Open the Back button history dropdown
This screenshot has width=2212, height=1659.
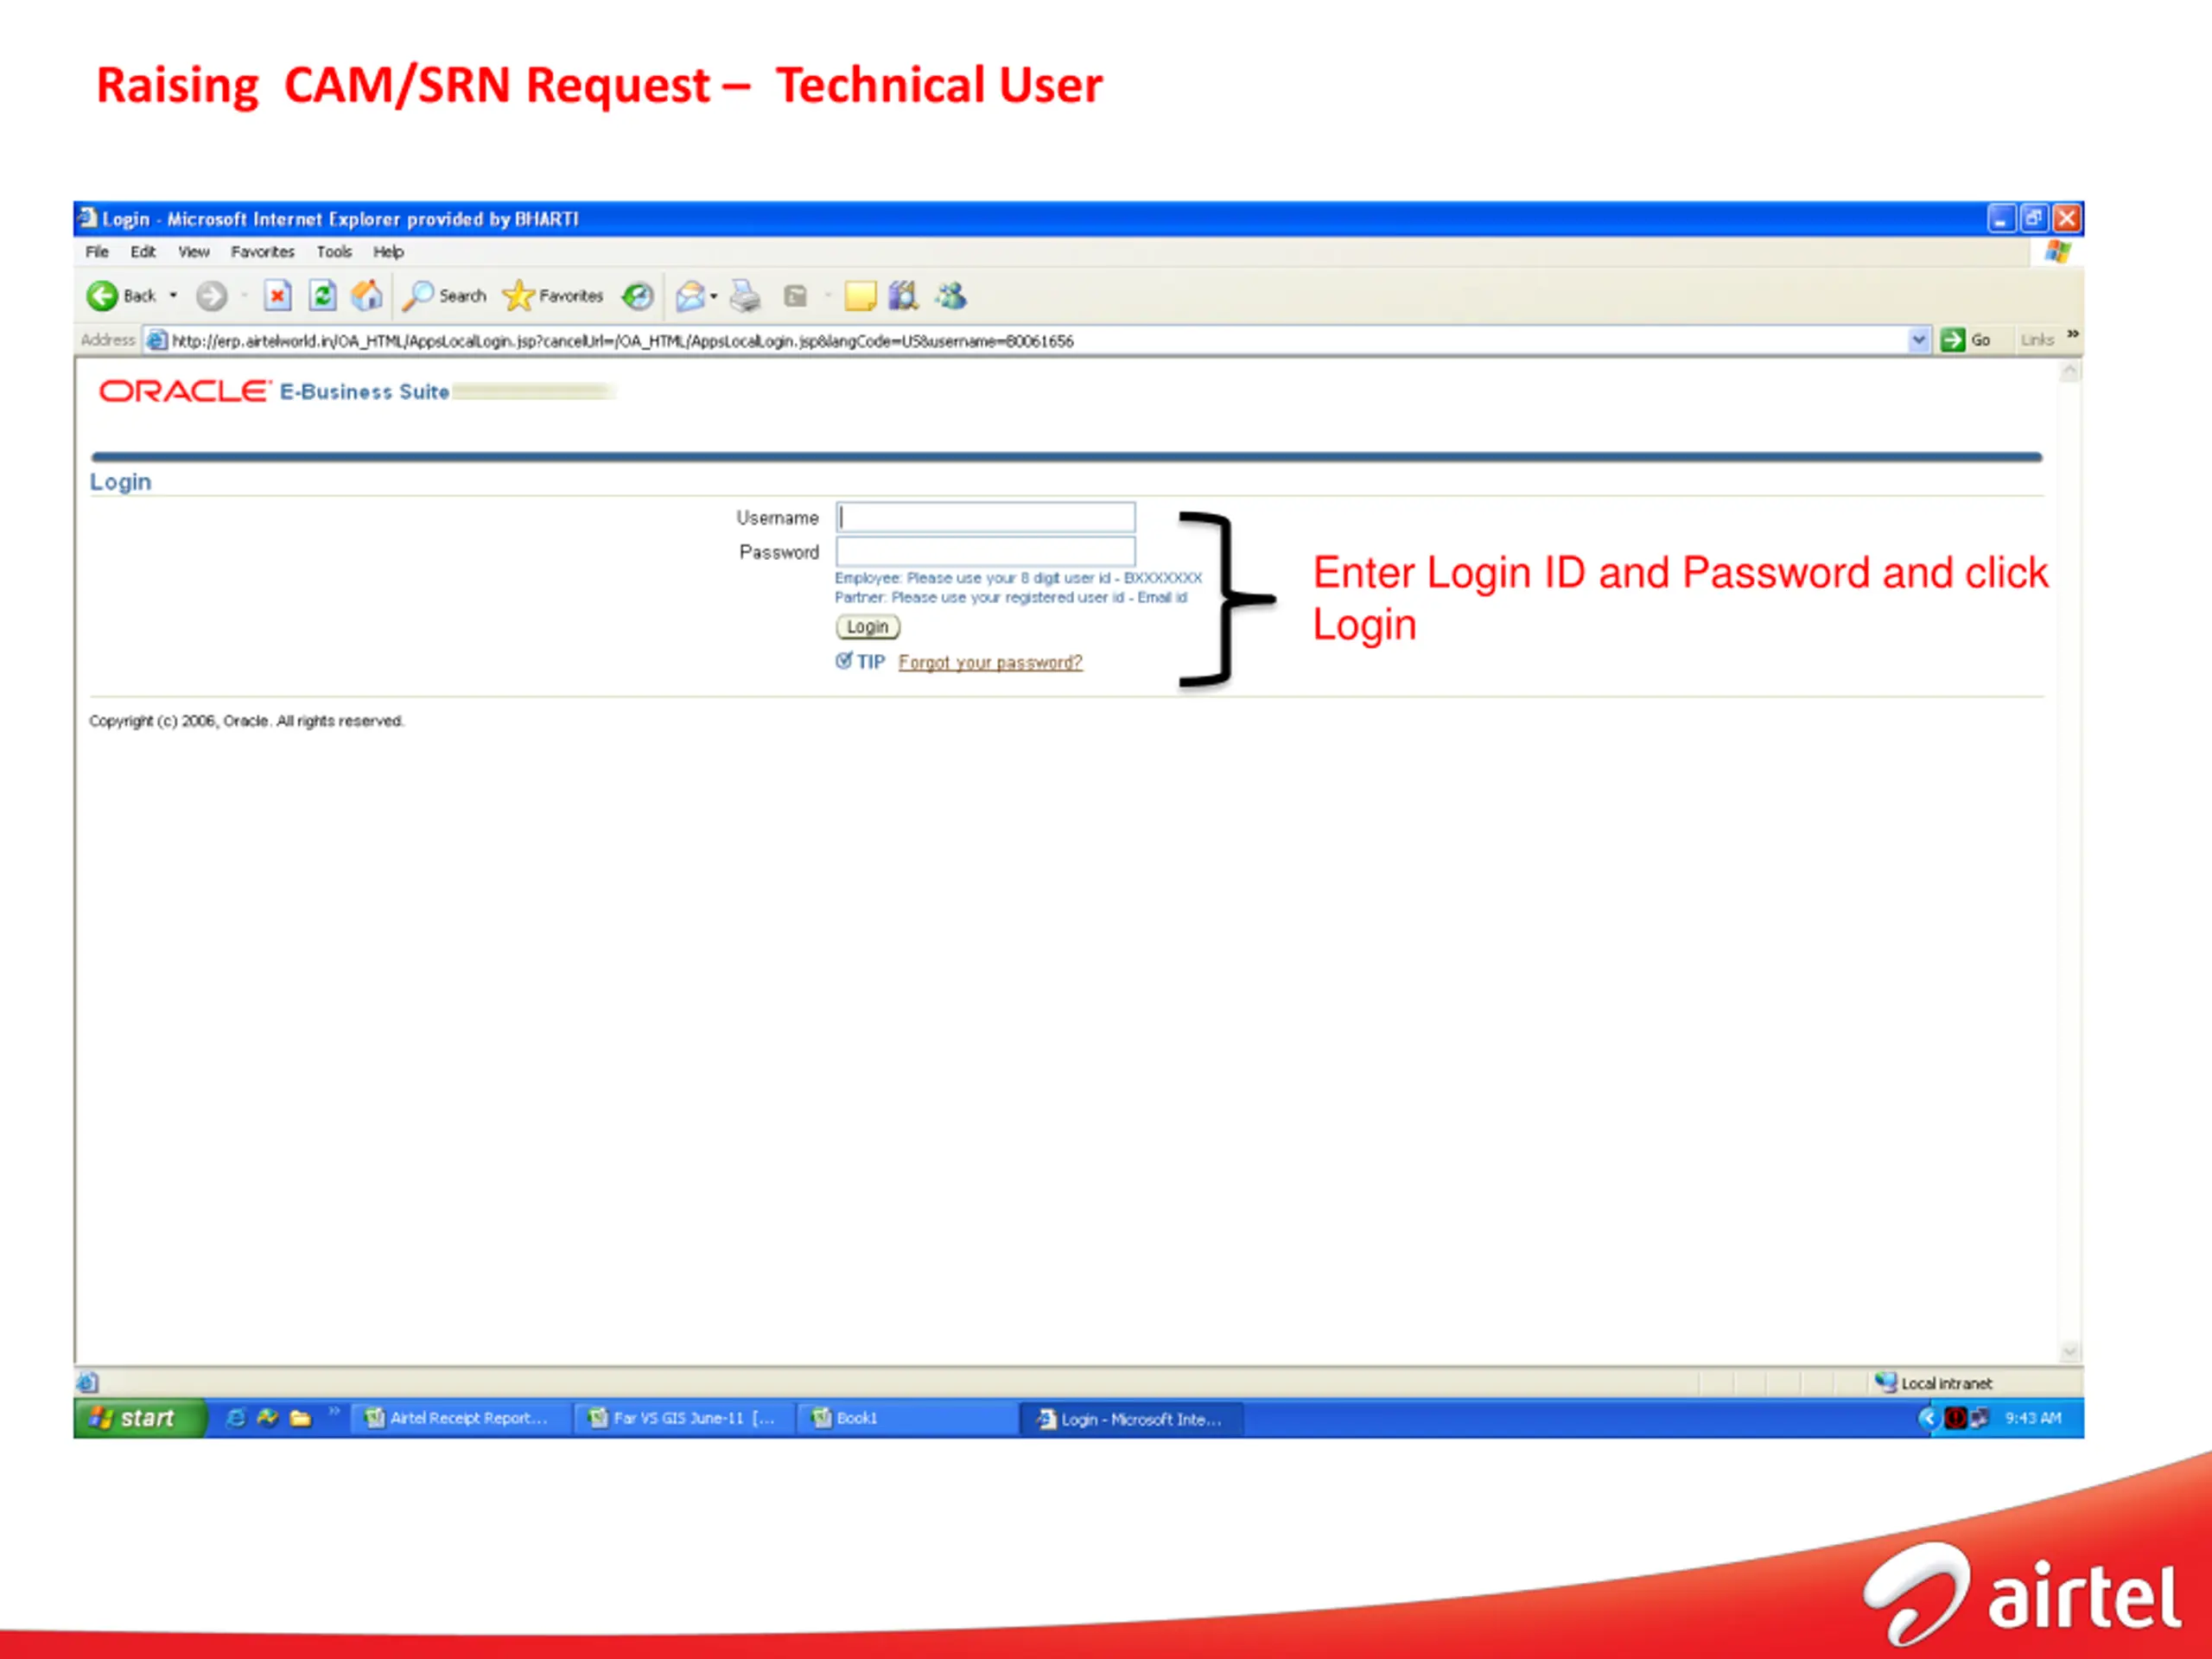[174, 295]
